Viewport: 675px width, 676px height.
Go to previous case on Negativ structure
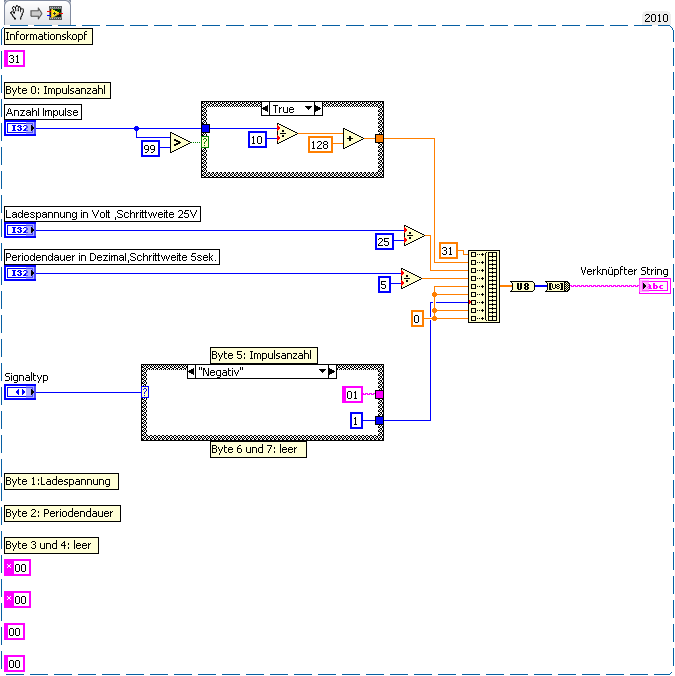(191, 372)
